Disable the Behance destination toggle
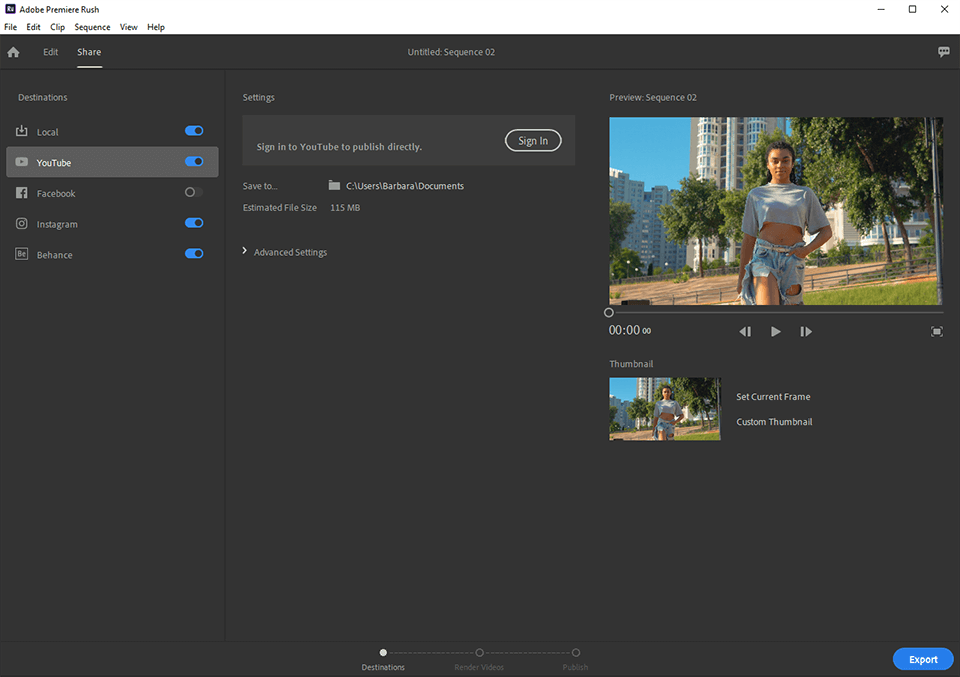 pyautogui.click(x=194, y=253)
